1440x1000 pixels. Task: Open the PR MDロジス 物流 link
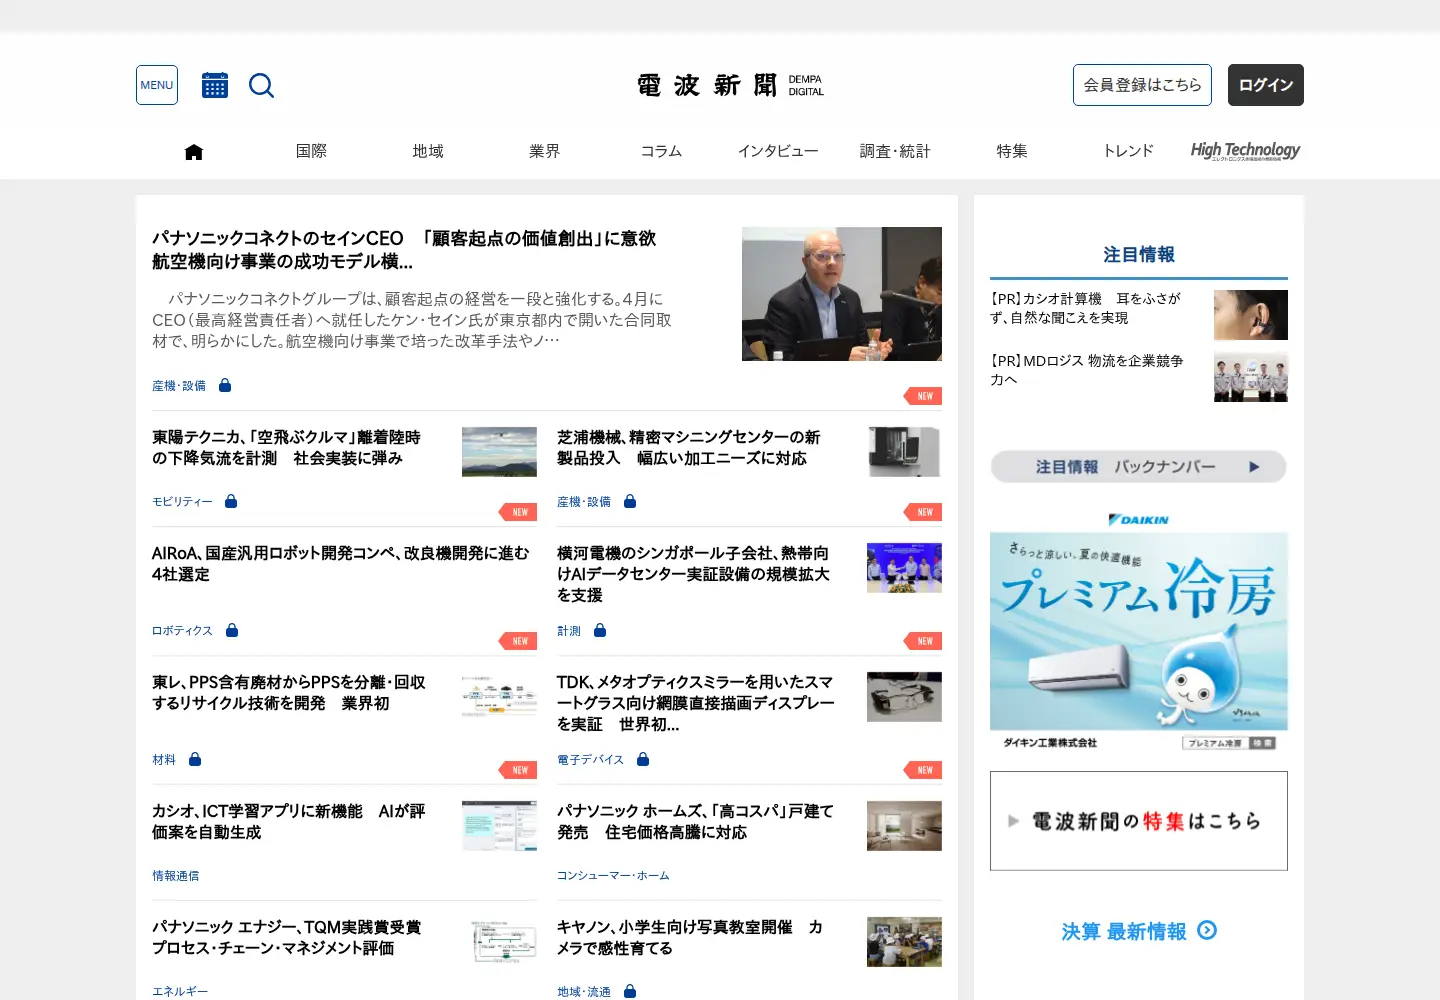point(1087,370)
